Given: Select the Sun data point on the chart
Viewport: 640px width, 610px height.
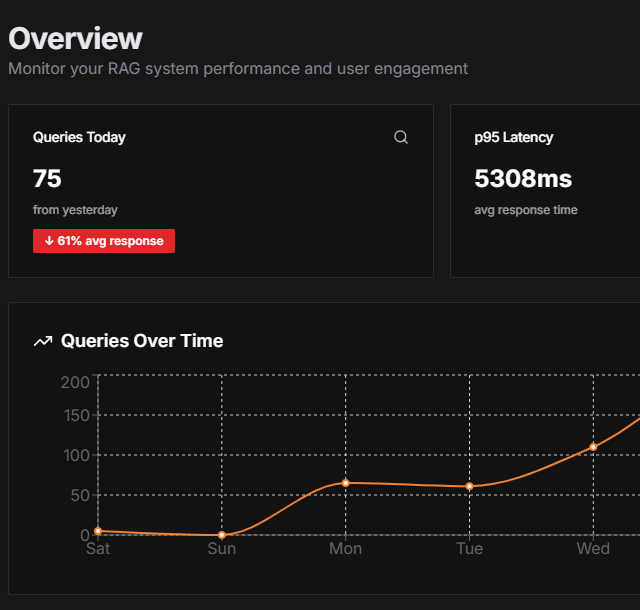Looking at the screenshot, I should point(222,535).
